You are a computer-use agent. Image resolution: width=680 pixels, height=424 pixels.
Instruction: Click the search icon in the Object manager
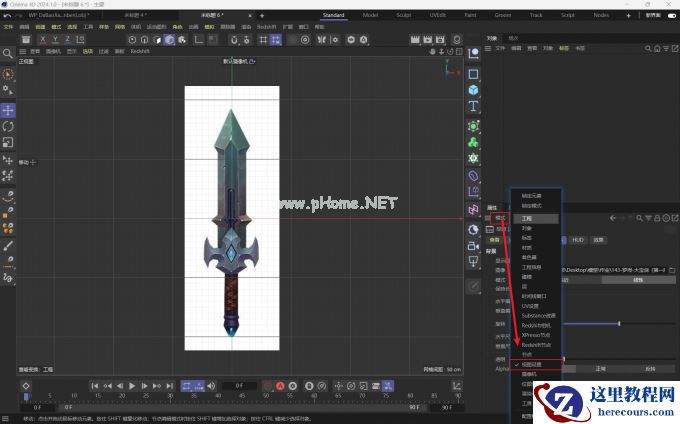point(648,49)
